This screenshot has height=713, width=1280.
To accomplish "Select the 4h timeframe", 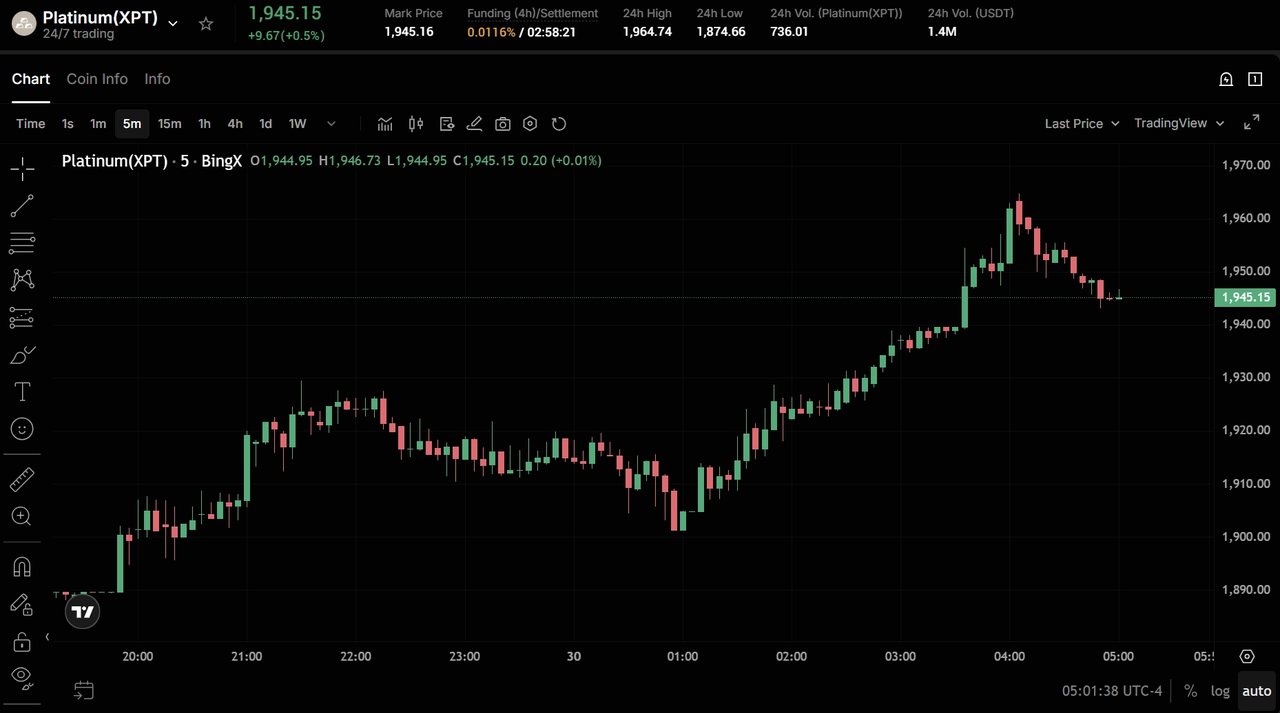I will pos(235,124).
